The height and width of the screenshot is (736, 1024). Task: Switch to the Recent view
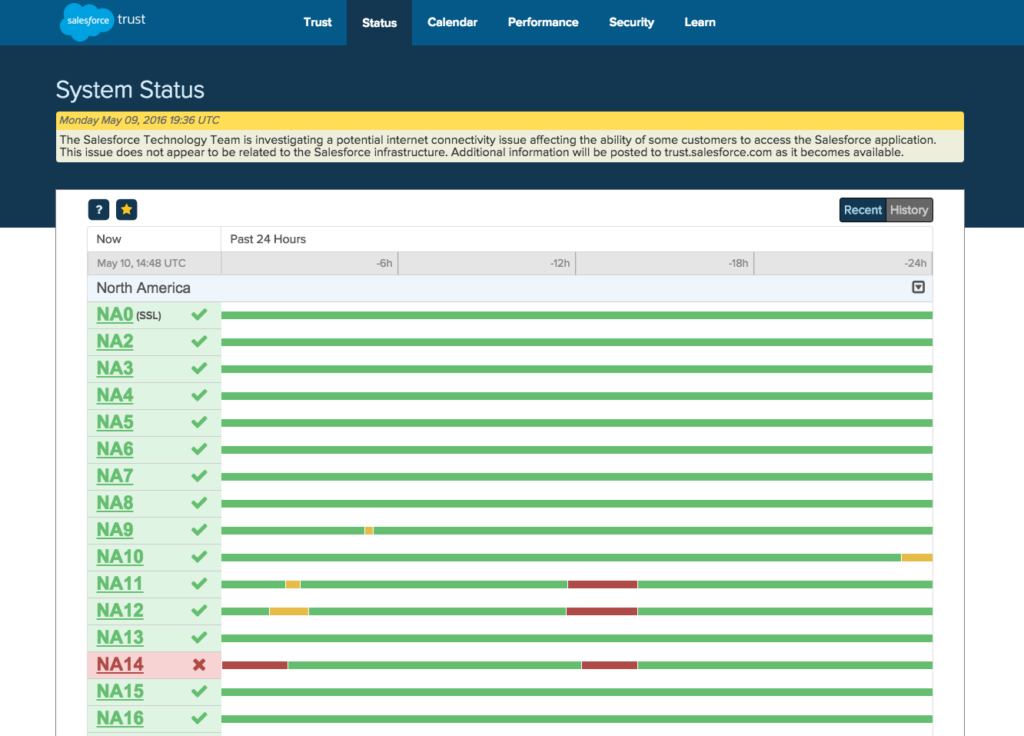[x=862, y=210]
